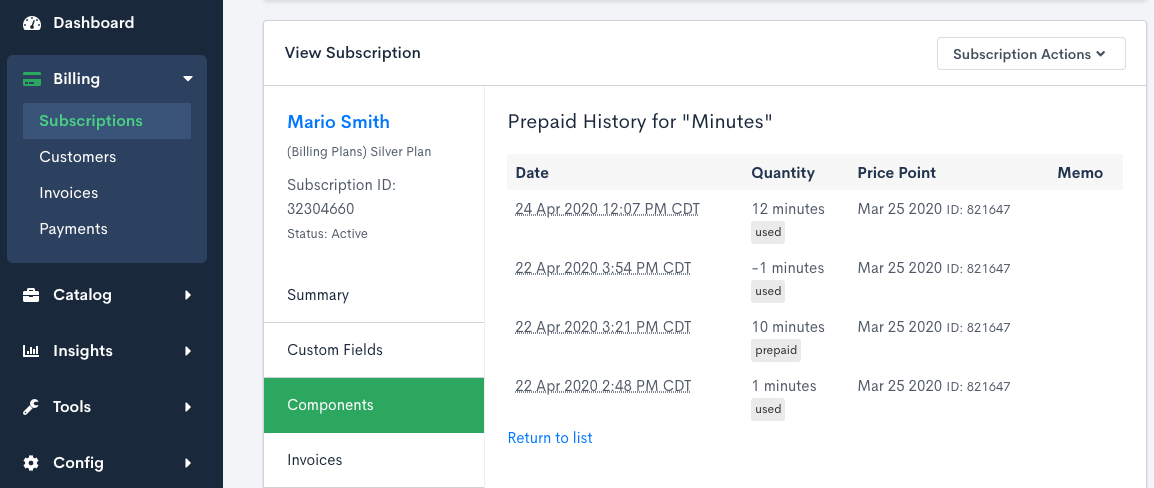The height and width of the screenshot is (488, 1154).
Task: Expand the Insights menu arrow
Action: (x=188, y=351)
